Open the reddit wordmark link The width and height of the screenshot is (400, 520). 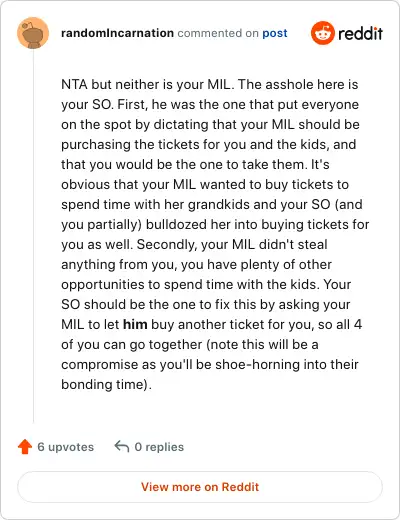coord(360,33)
